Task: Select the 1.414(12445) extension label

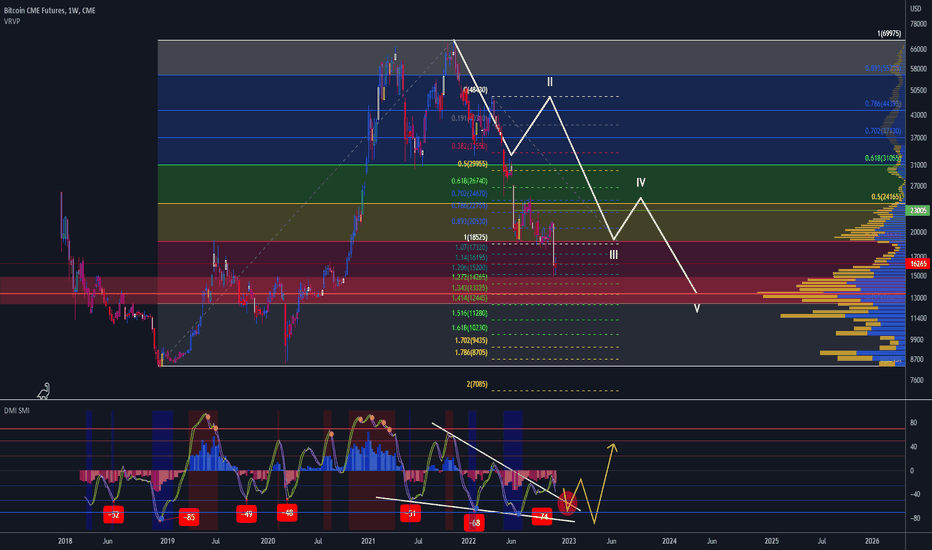Action: coord(469,298)
